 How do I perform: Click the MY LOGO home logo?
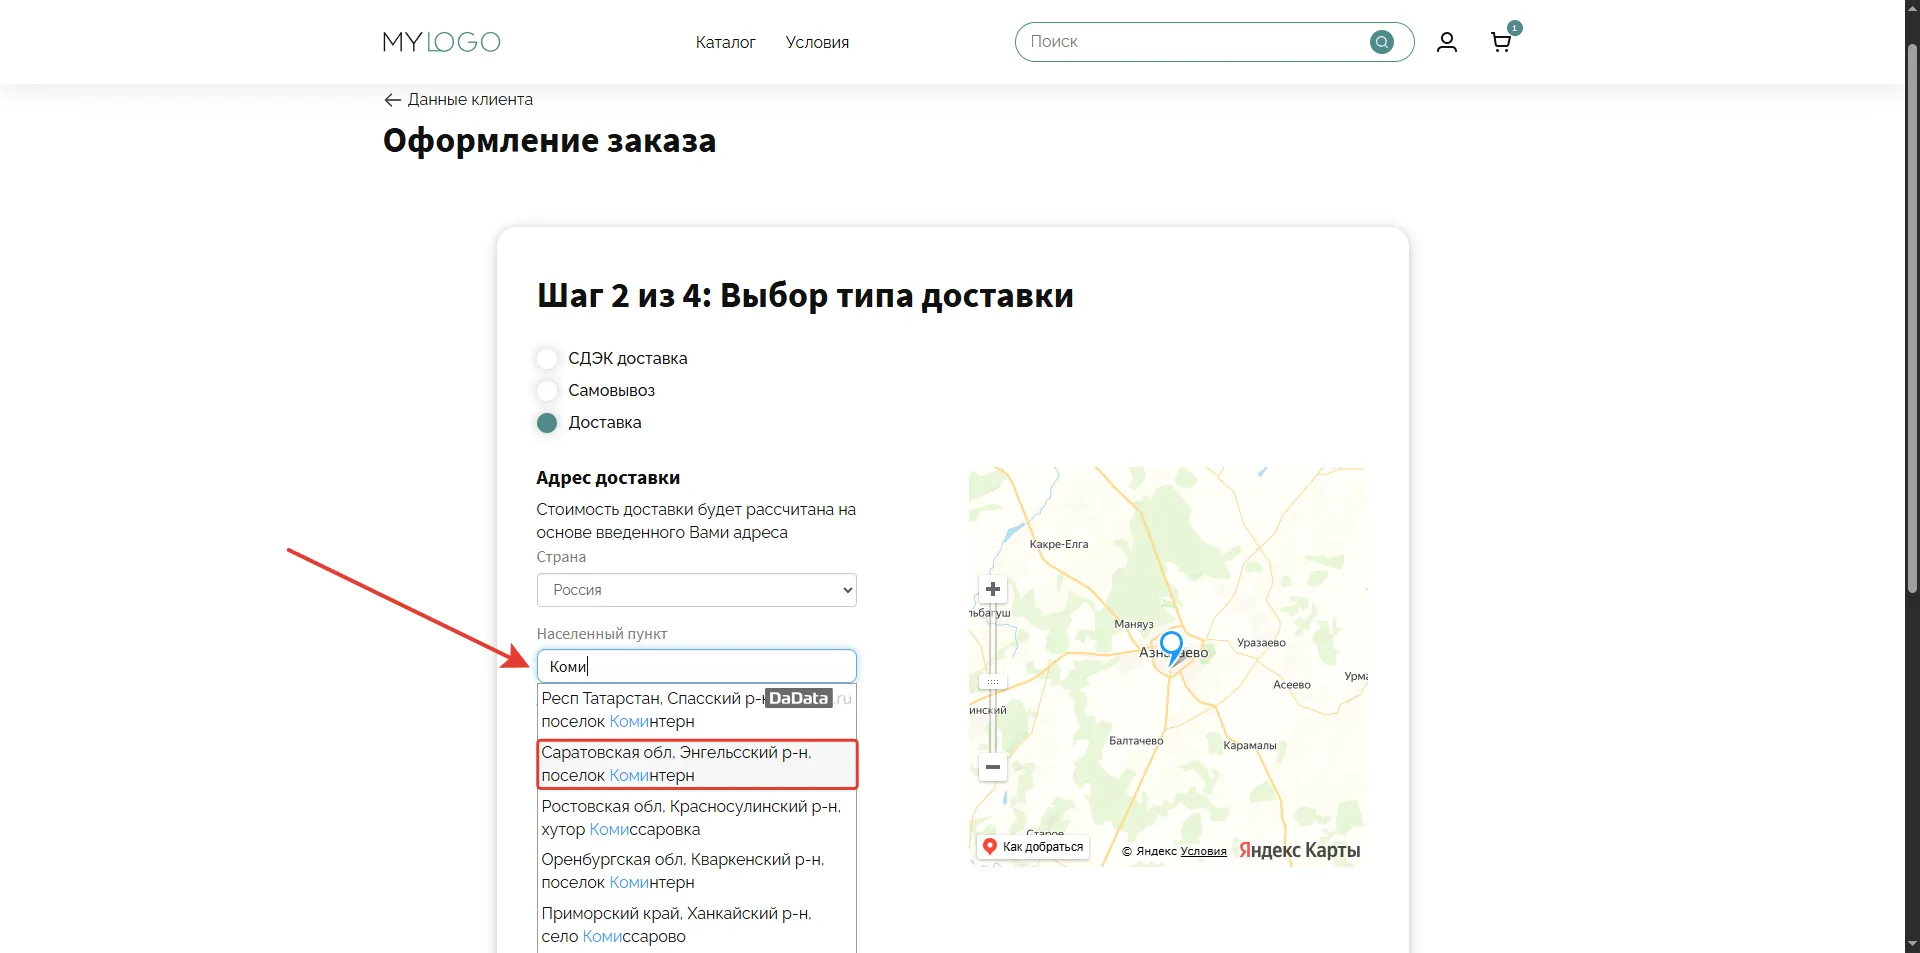pos(441,42)
